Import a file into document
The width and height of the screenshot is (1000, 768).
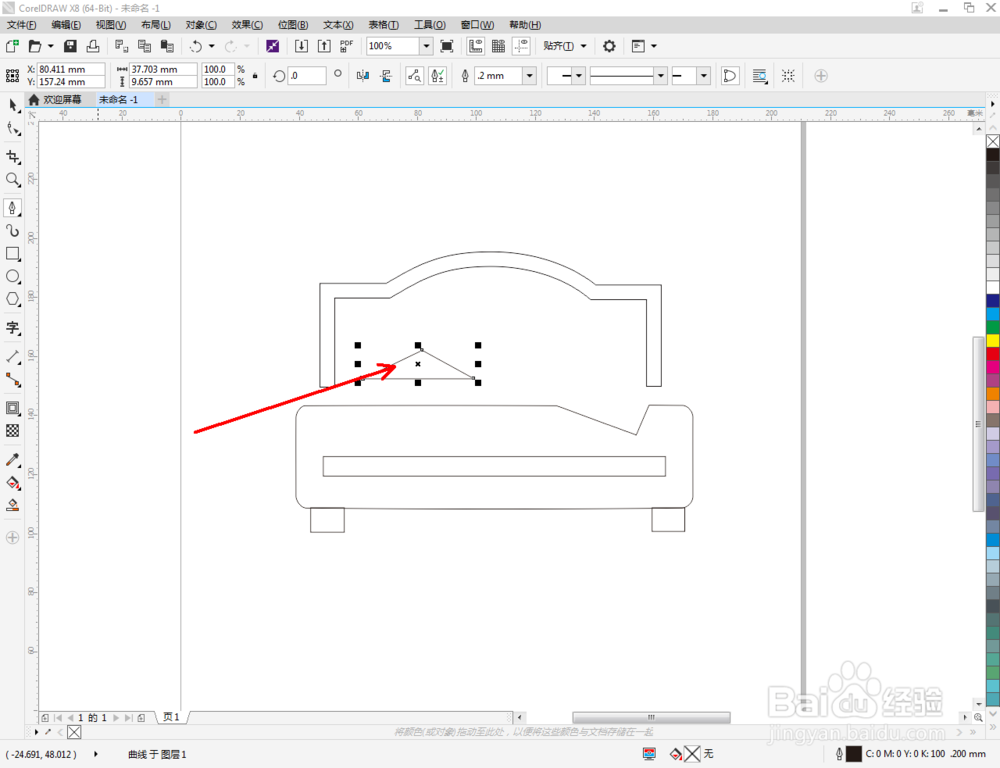click(x=301, y=46)
